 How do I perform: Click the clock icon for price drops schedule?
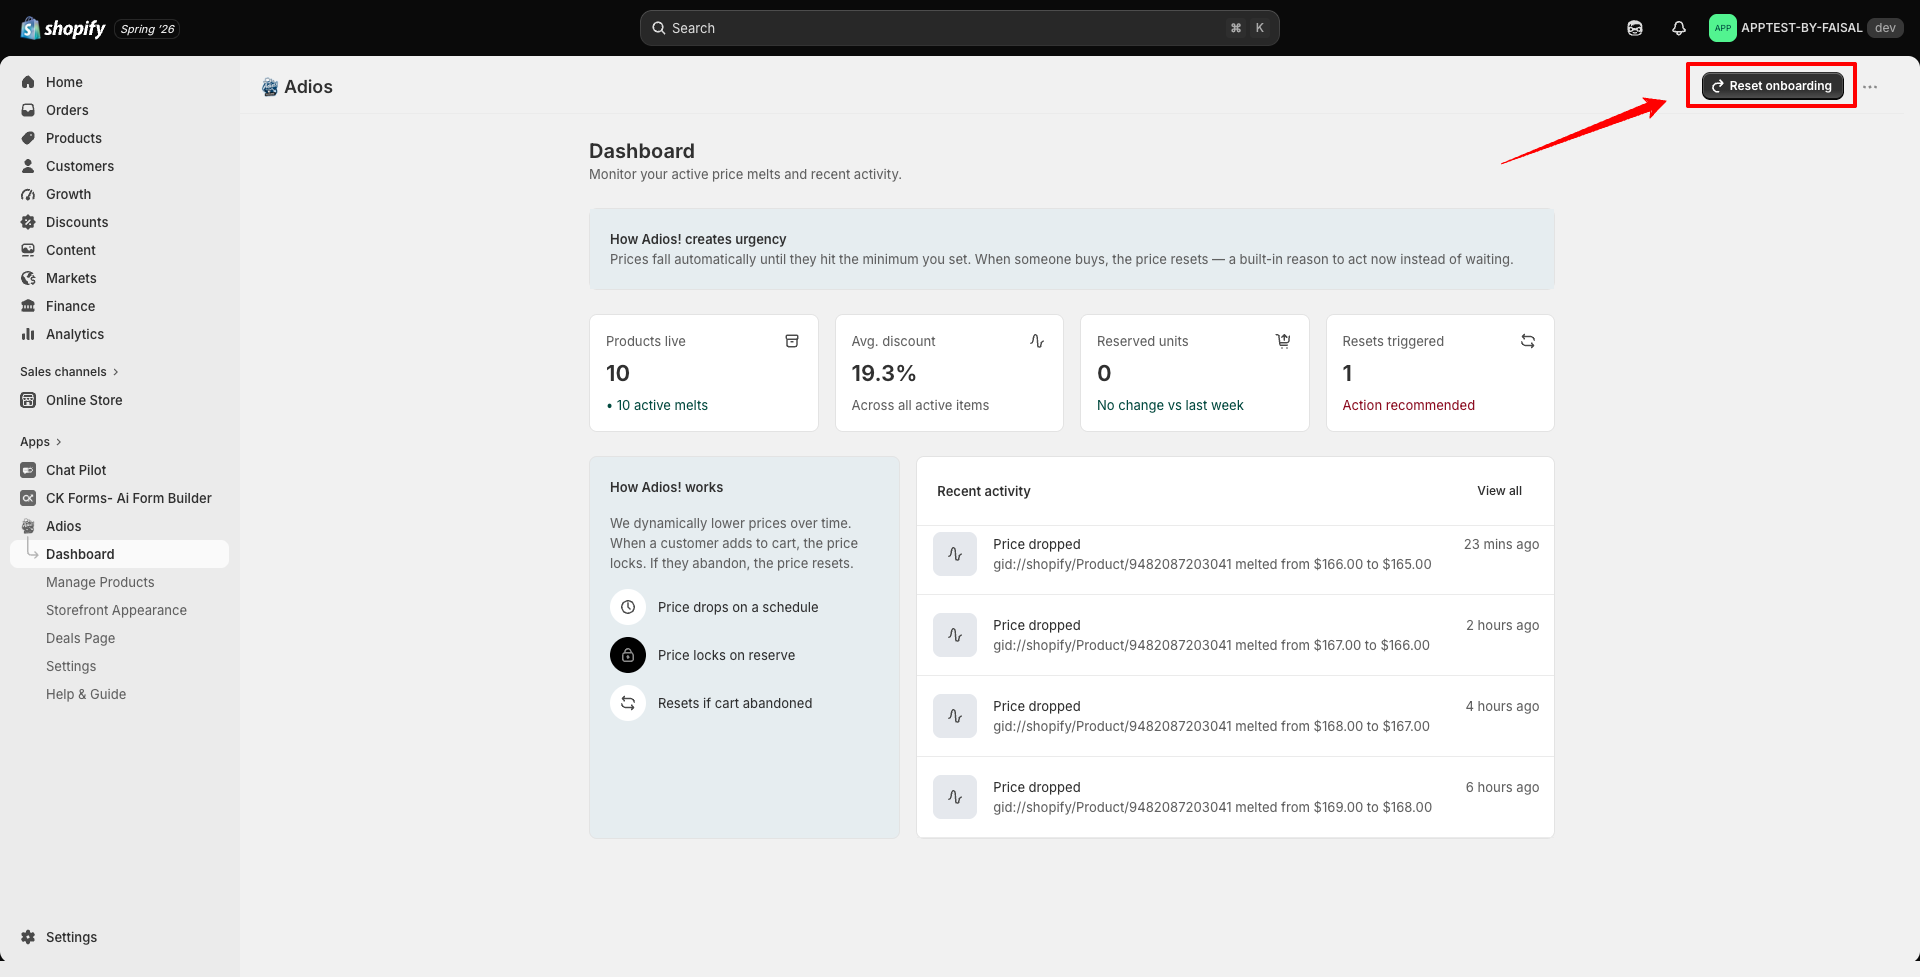click(628, 607)
